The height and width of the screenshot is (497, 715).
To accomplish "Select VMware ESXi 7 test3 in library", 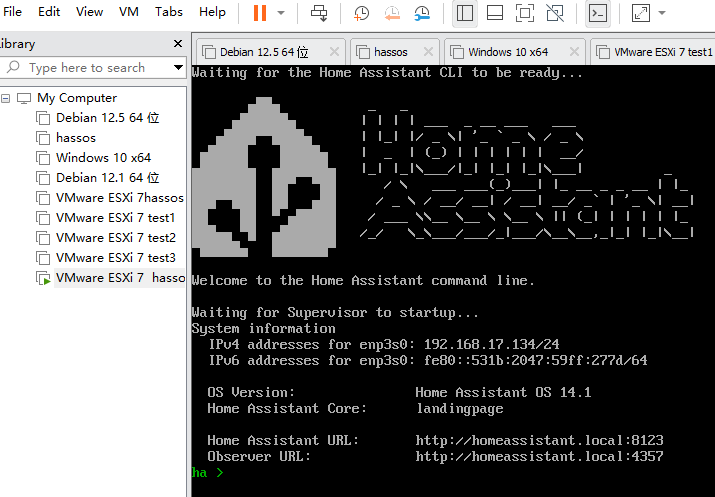I will (116, 258).
